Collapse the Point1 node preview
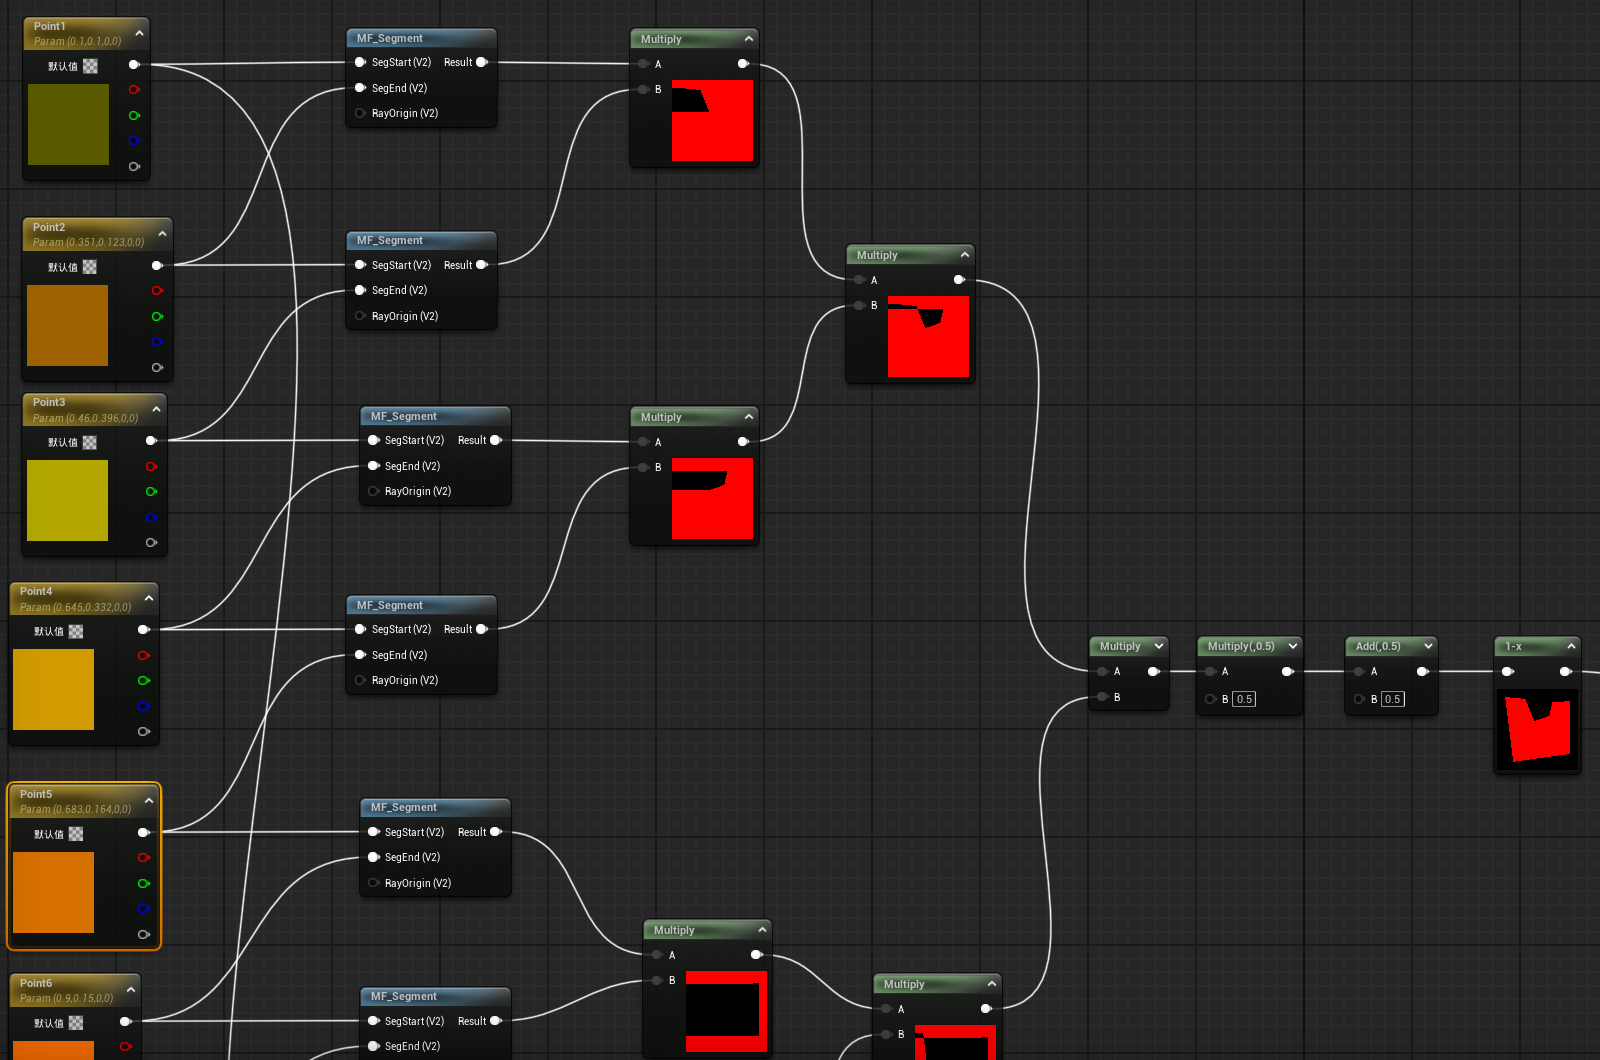 [x=139, y=34]
